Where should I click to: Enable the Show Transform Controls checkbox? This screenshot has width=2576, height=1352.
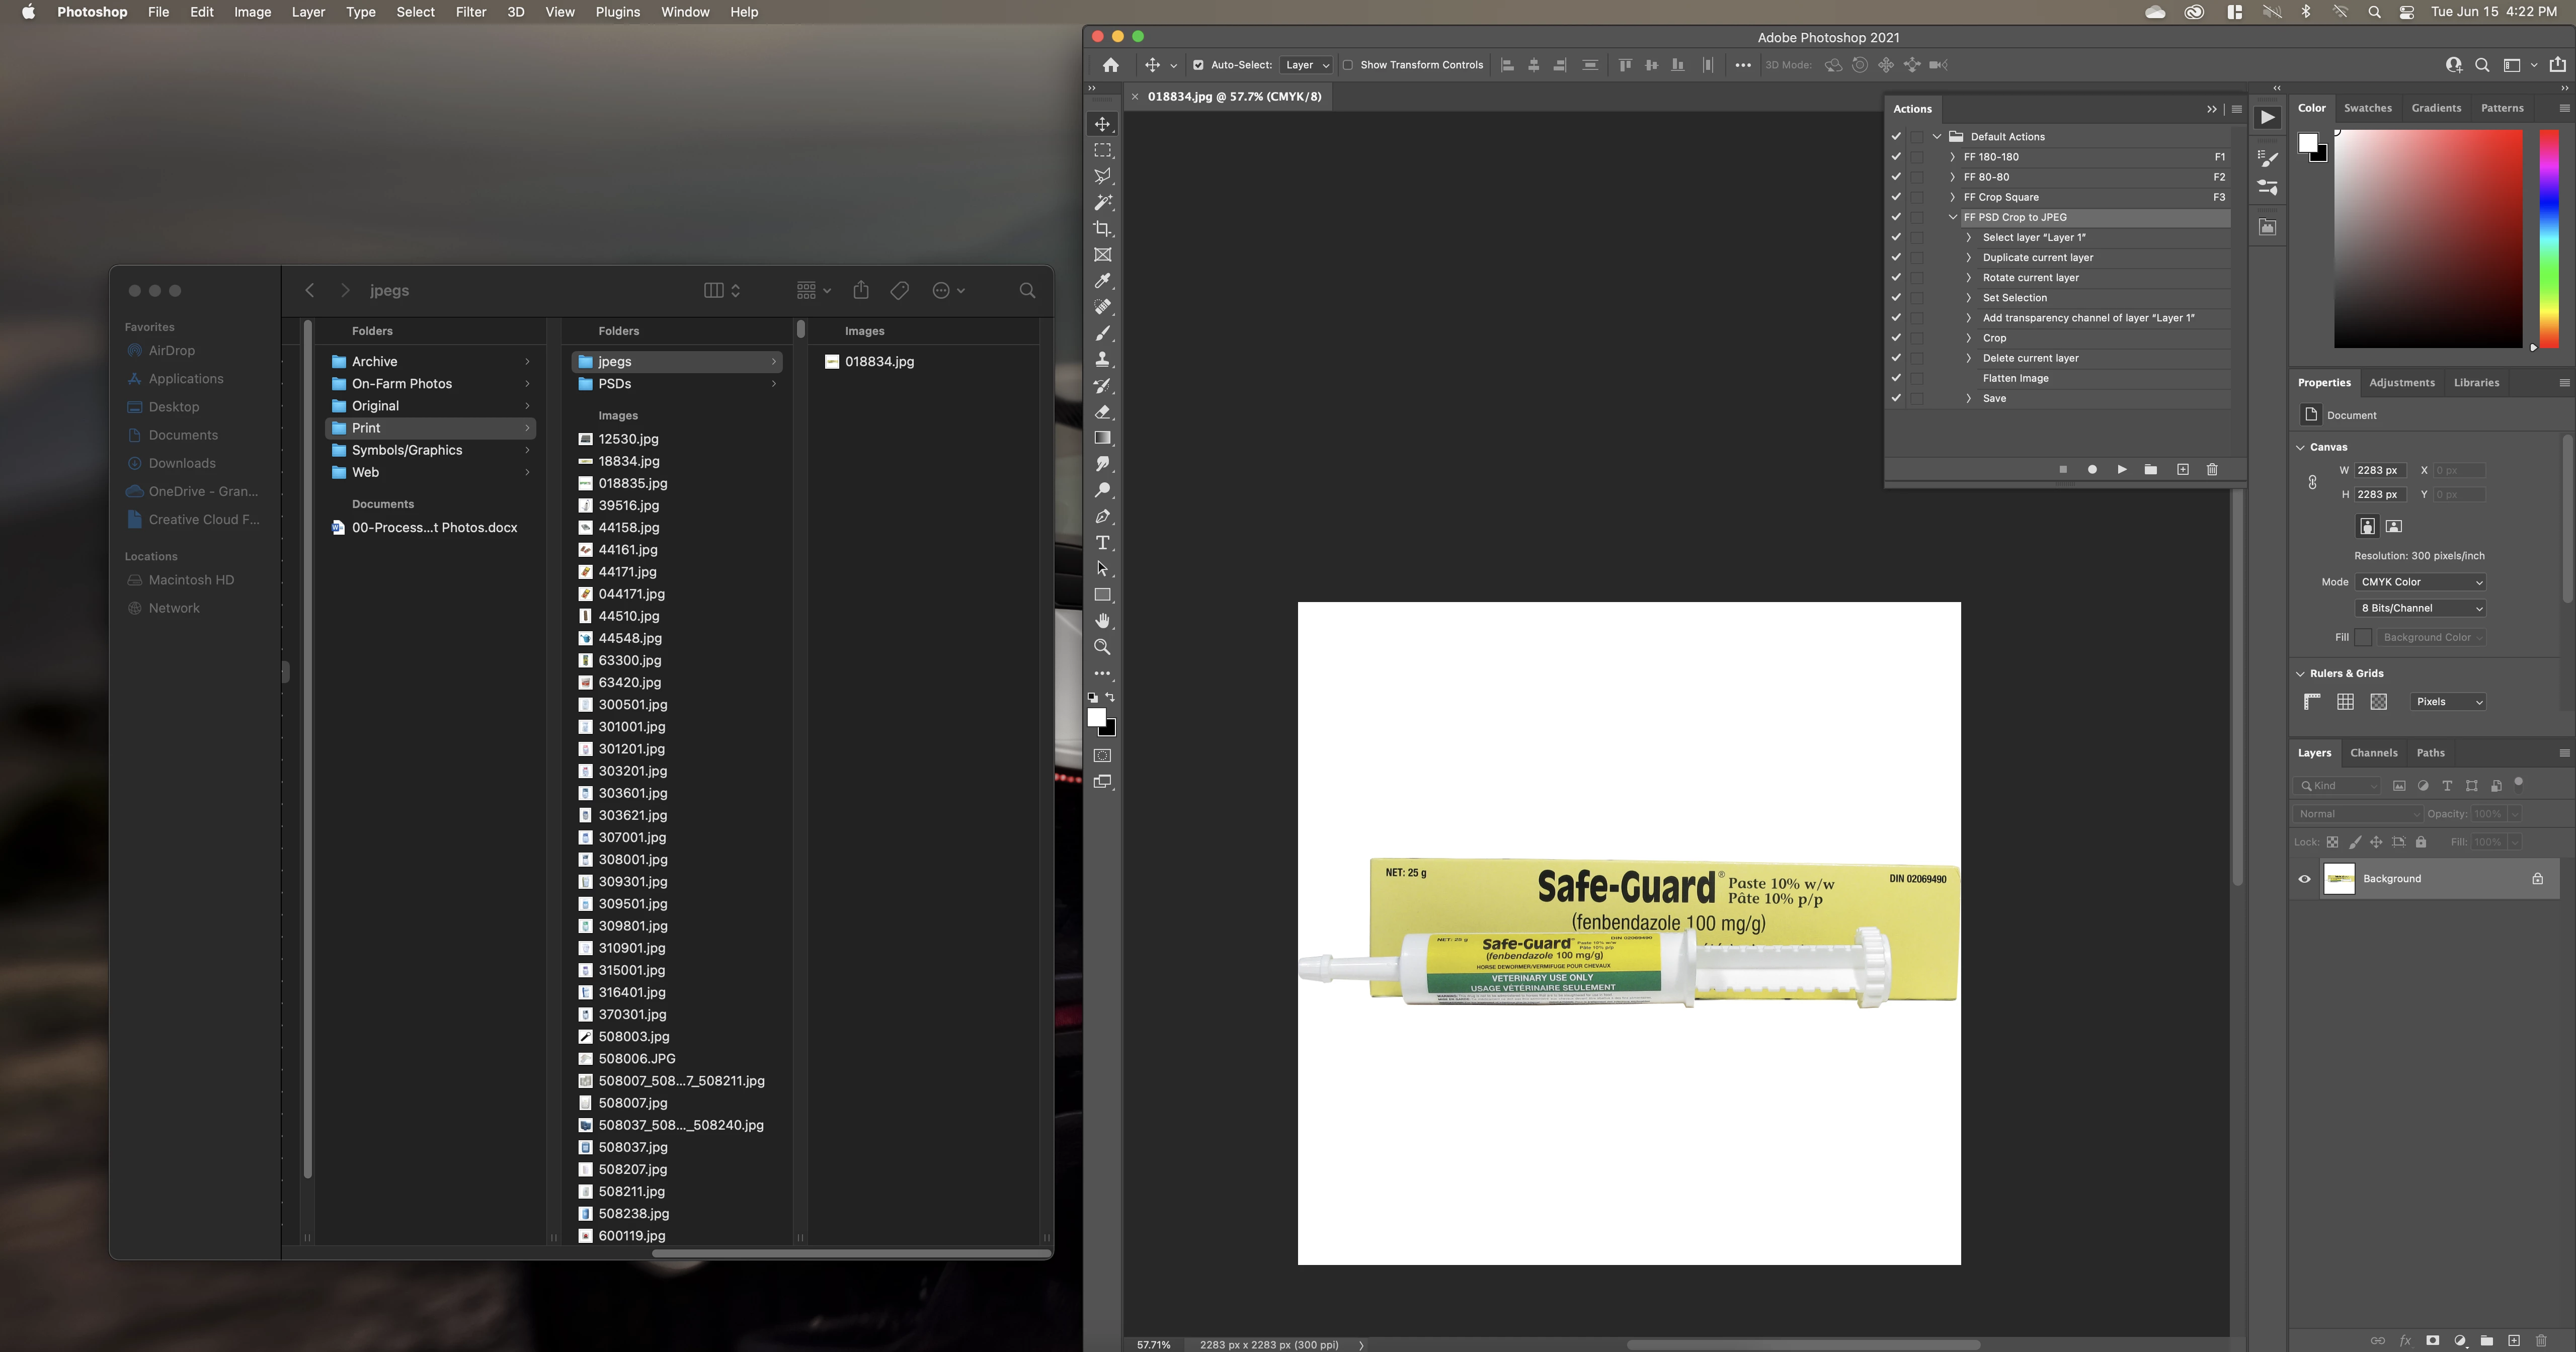coord(1348,65)
